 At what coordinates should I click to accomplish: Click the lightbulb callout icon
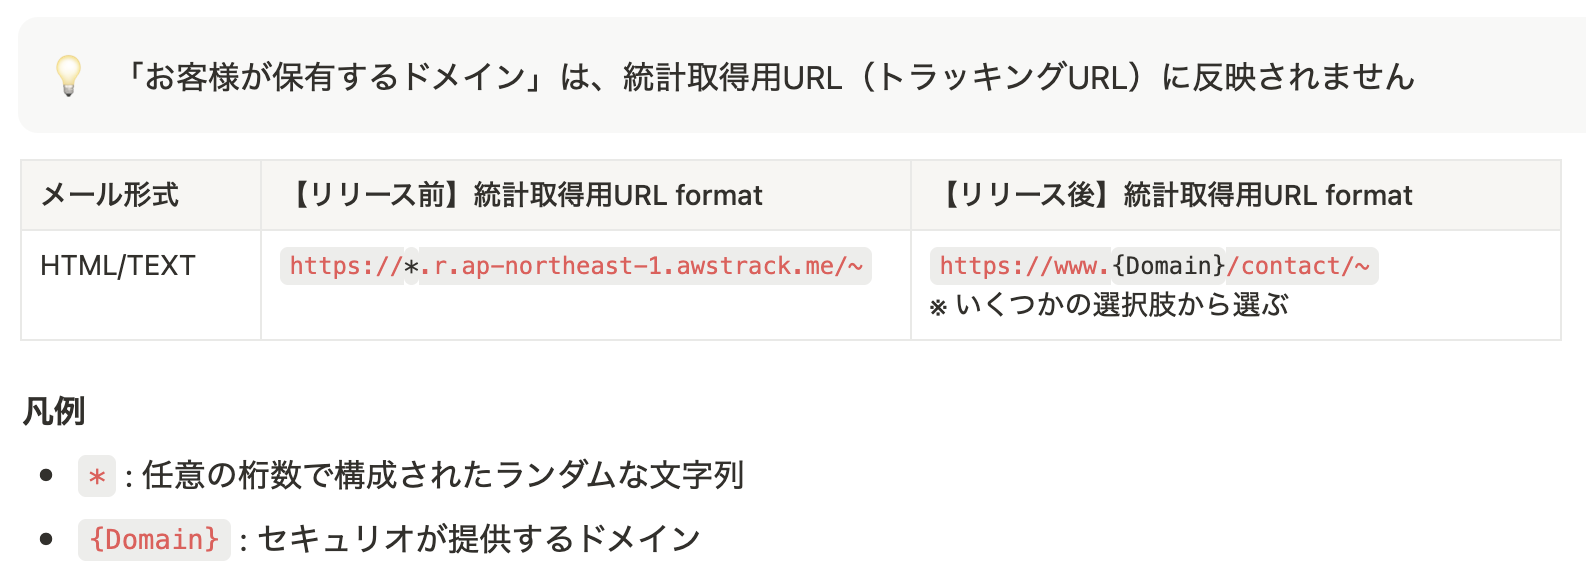pyautogui.click(x=68, y=76)
